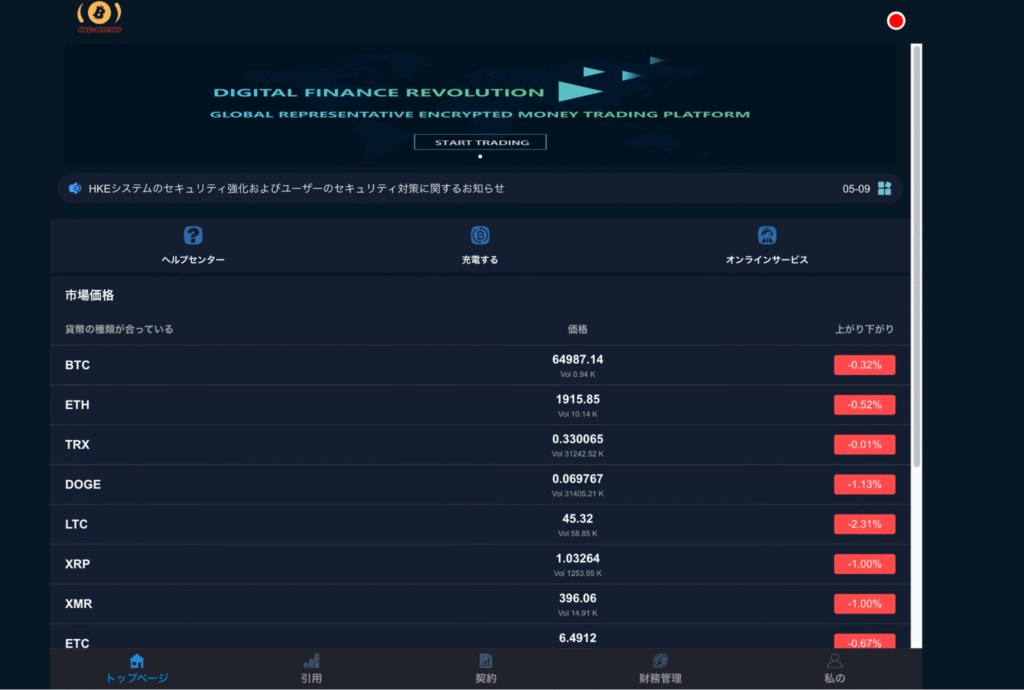Select the XMR market row name
This screenshot has width=1024, height=690.
pos(78,604)
